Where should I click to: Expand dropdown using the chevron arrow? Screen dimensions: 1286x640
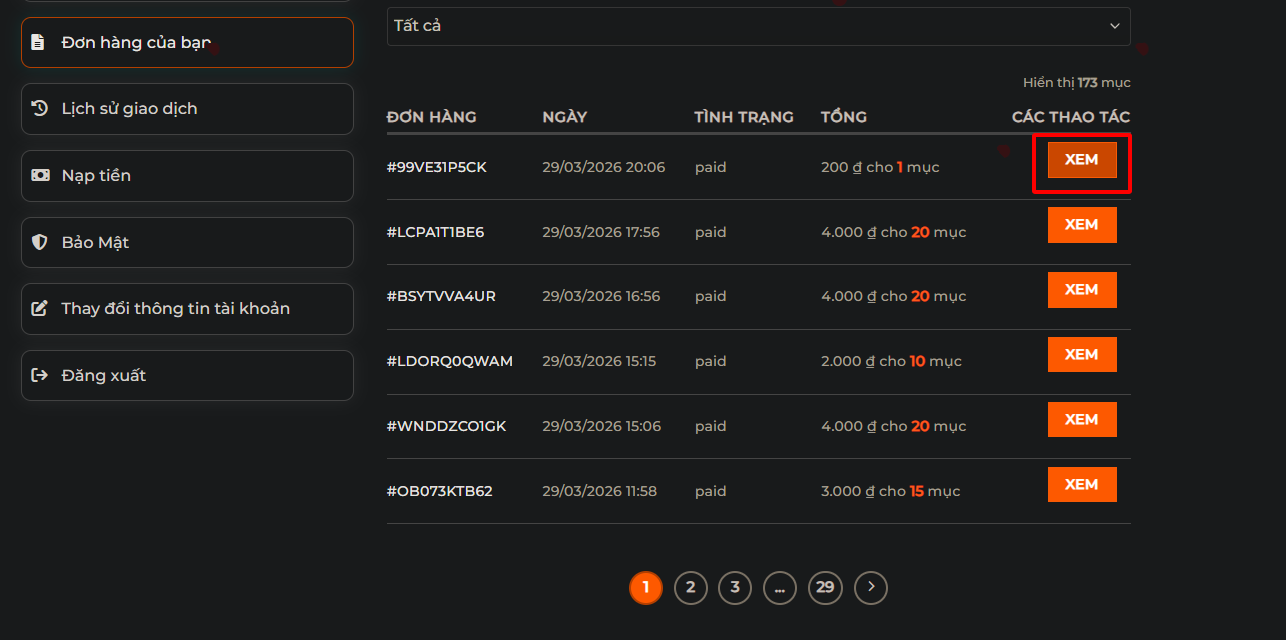pos(1114,26)
